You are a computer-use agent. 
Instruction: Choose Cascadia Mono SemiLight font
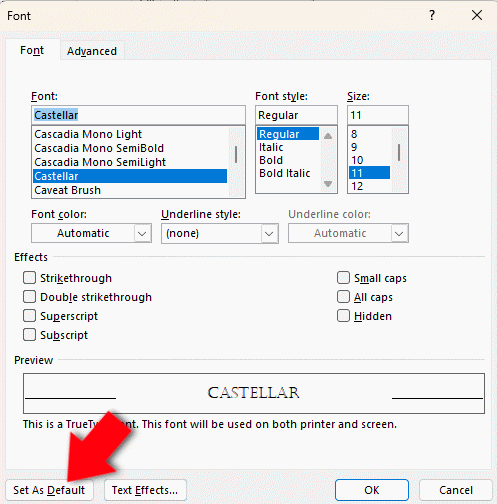click(x=130, y=162)
